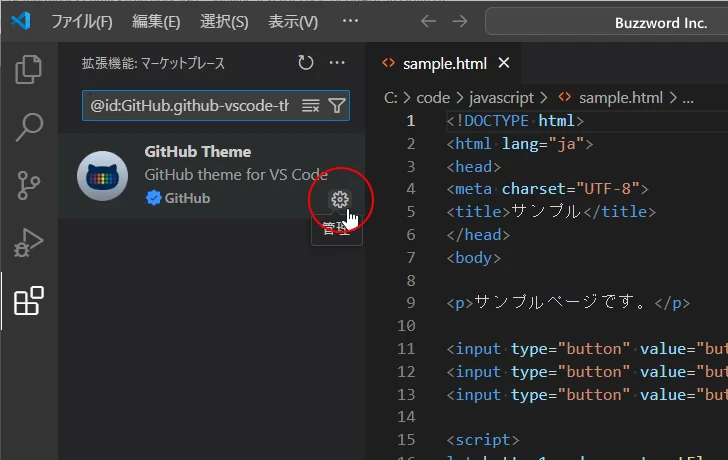This screenshot has width=728, height=460.
Task: Open the Explorer view in activity bar
Action: pyautogui.click(x=29, y=69)
